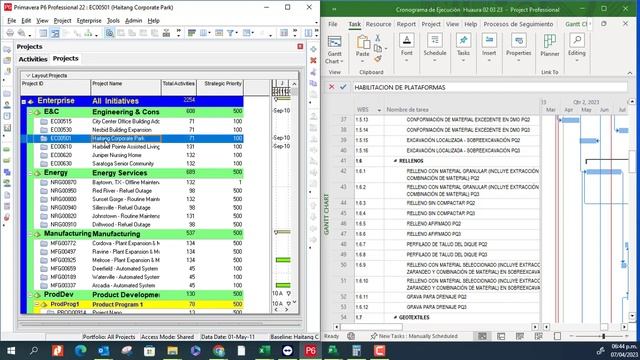Open Microsoft Edge from the Windows taskbar
The height and width of the screenshot is (360, 640).
[x=80, y=351]
